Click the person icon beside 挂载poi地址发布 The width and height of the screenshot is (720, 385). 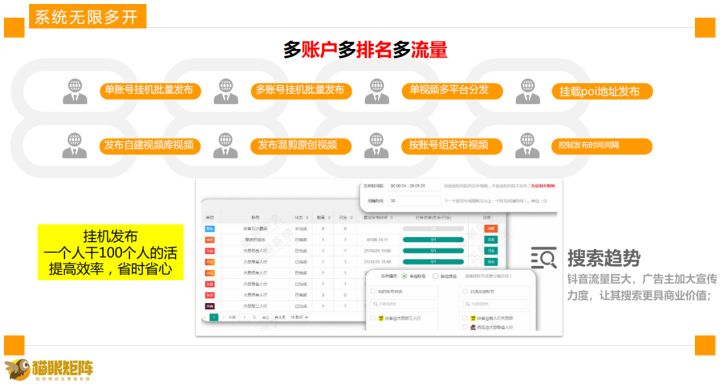click(x=528, y=91)
